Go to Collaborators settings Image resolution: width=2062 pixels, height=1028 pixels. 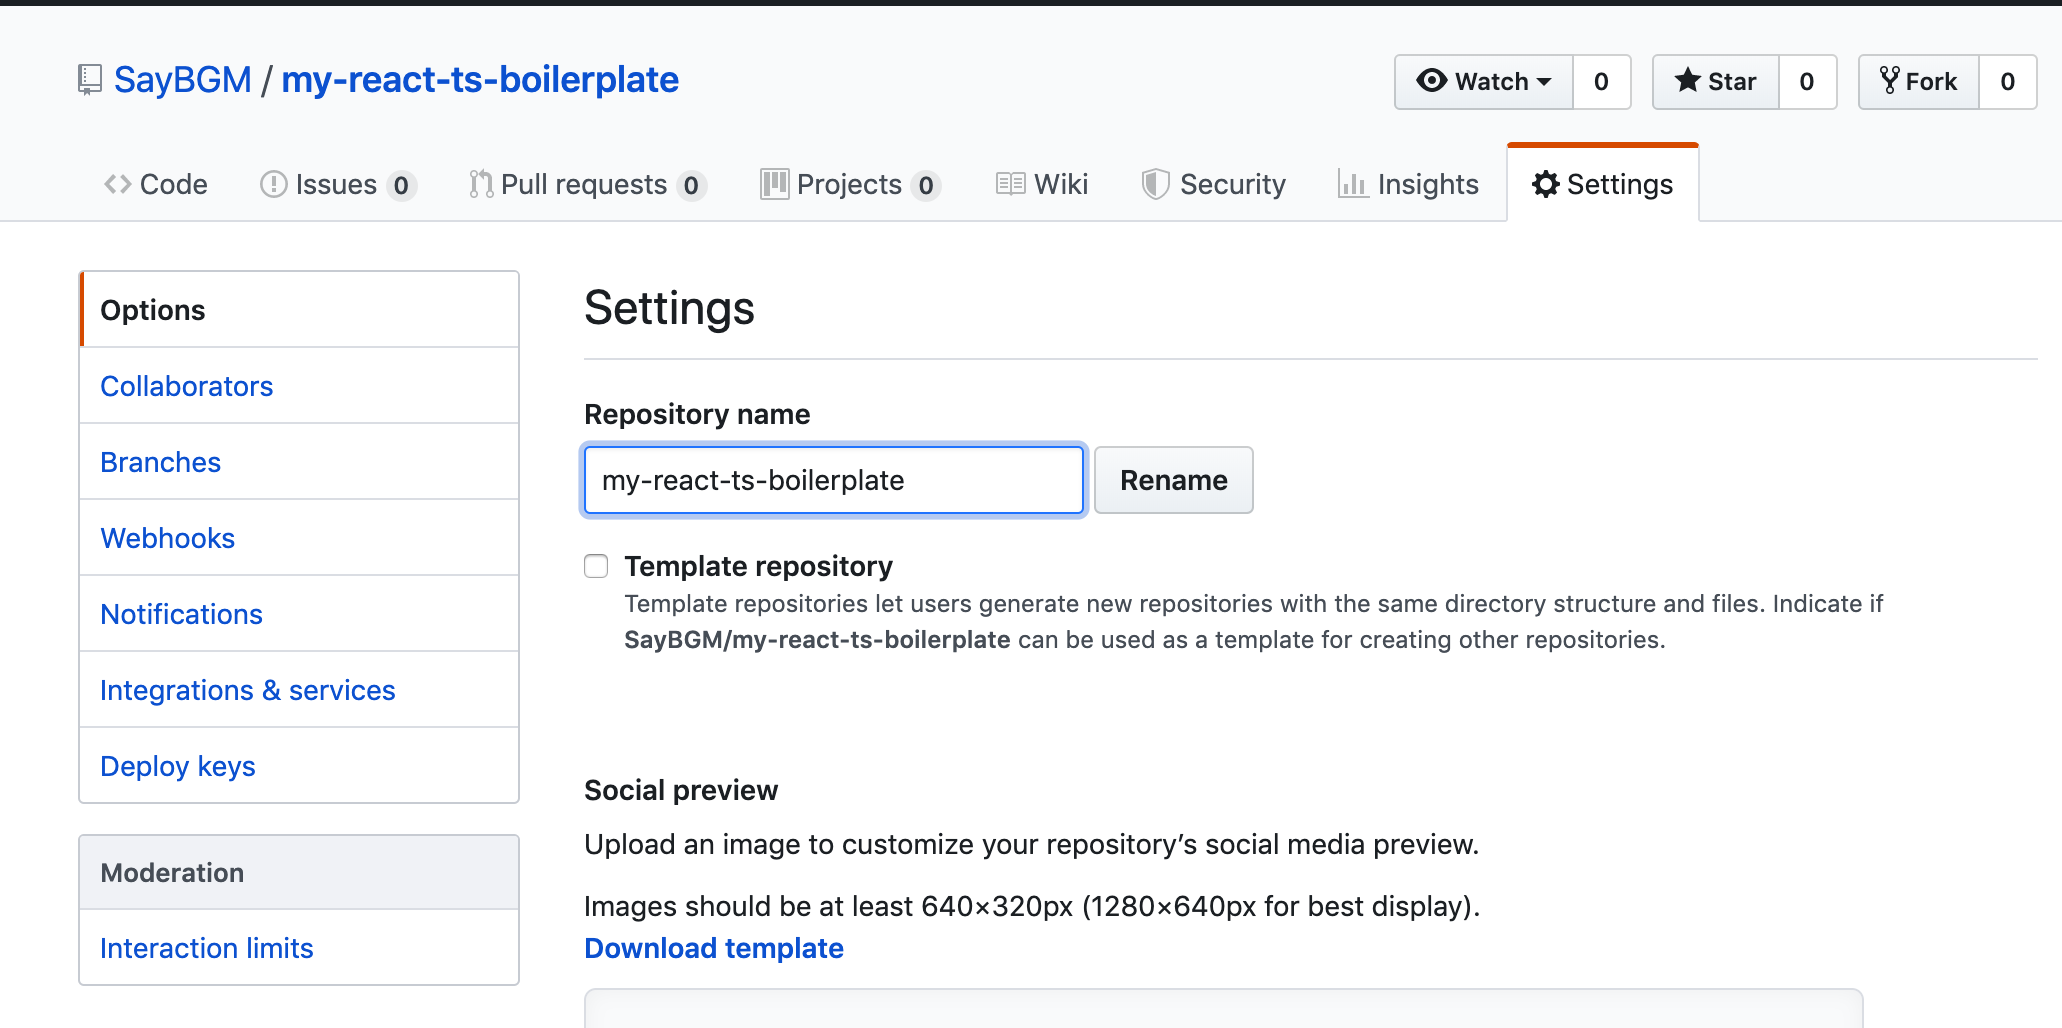(x=186, y=386)
